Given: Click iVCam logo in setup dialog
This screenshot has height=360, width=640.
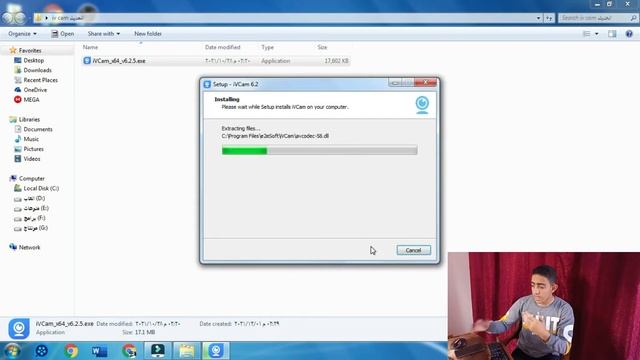Looking at the screenshot, I should coord(422,105).
